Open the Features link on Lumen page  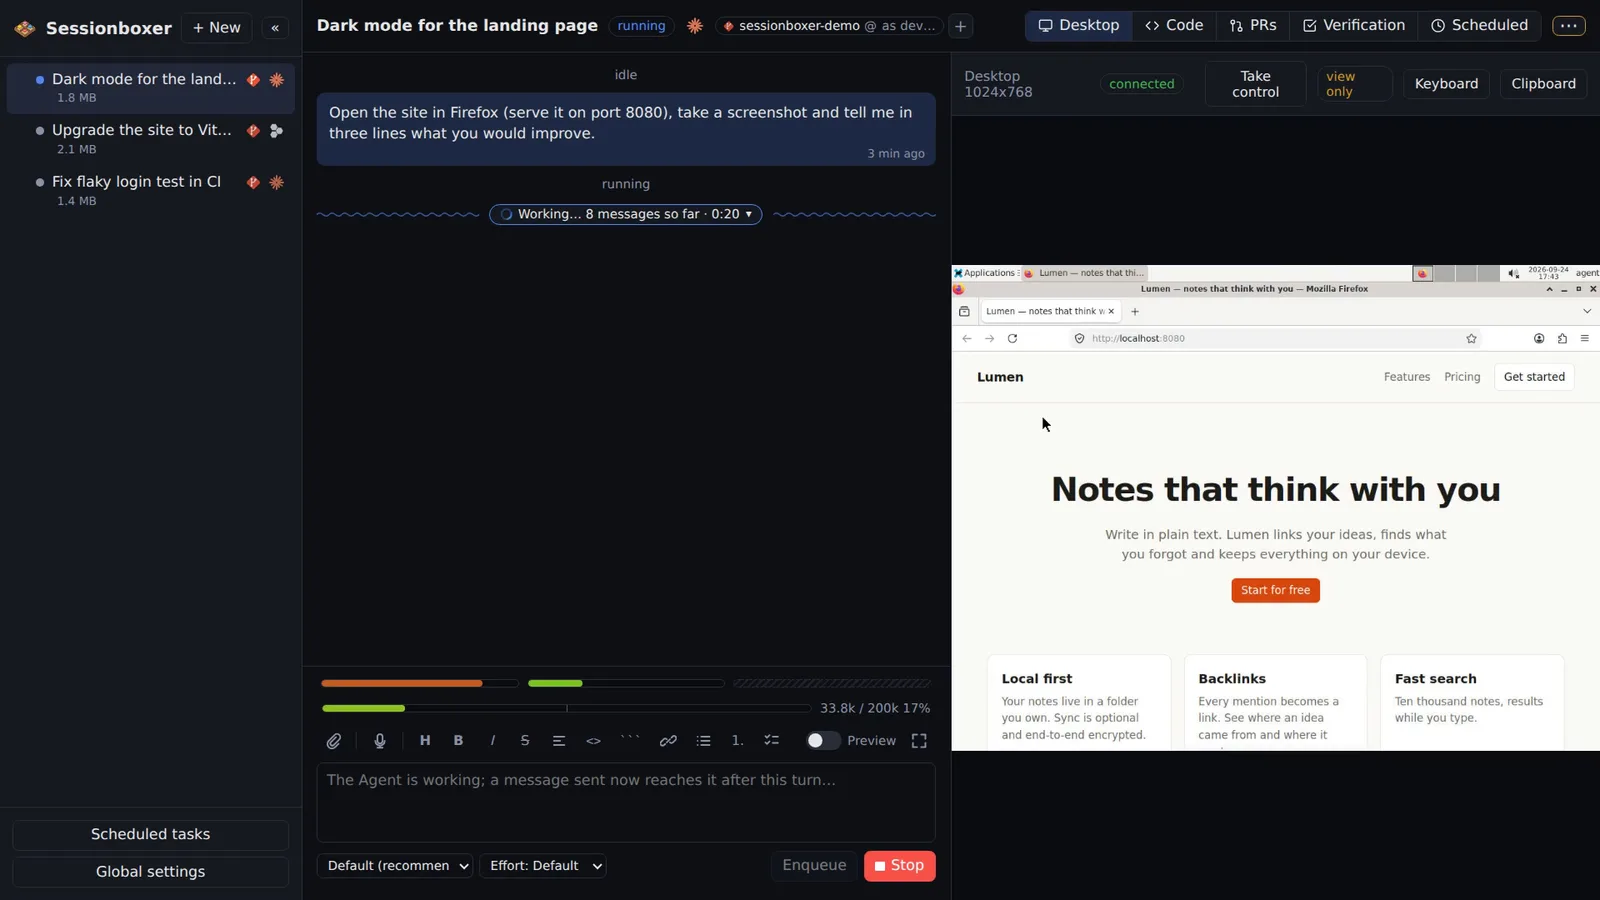point(1406,377)
